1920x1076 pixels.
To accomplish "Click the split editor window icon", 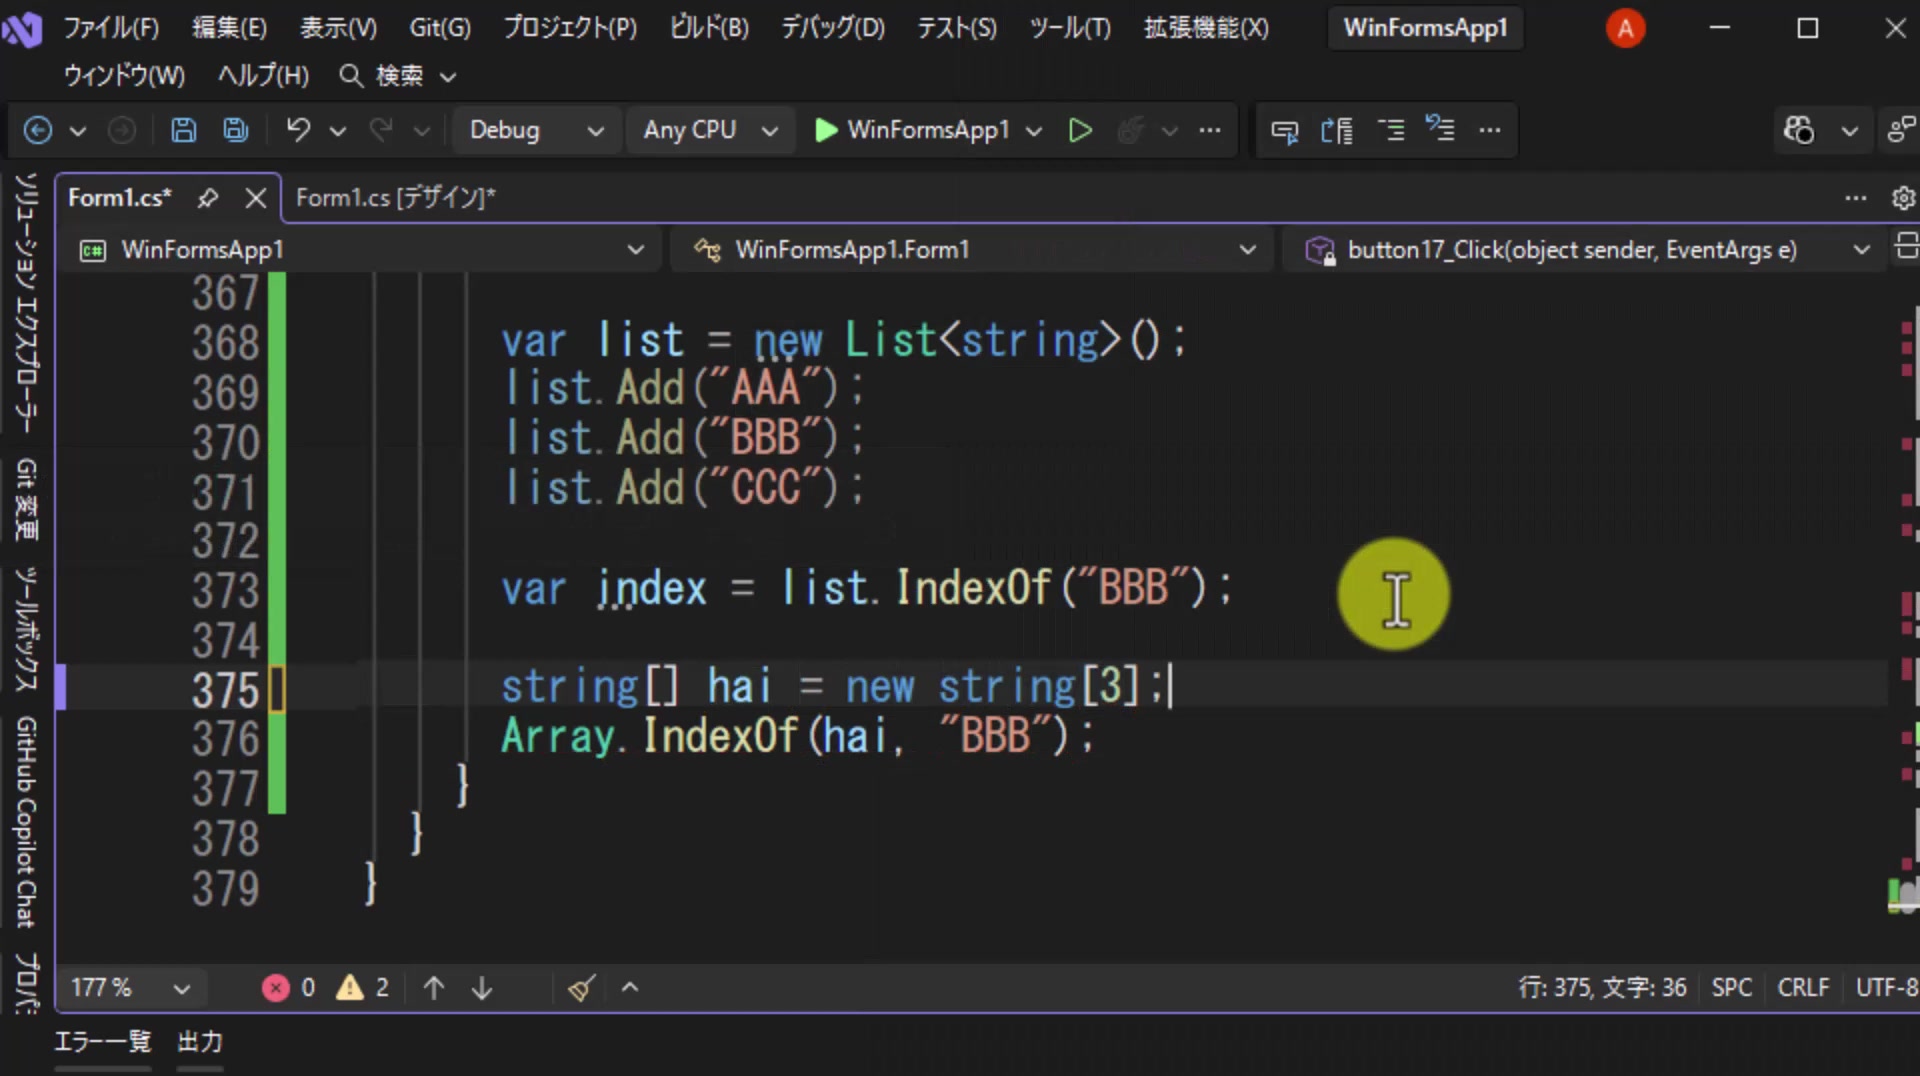I will (1907, 246).
